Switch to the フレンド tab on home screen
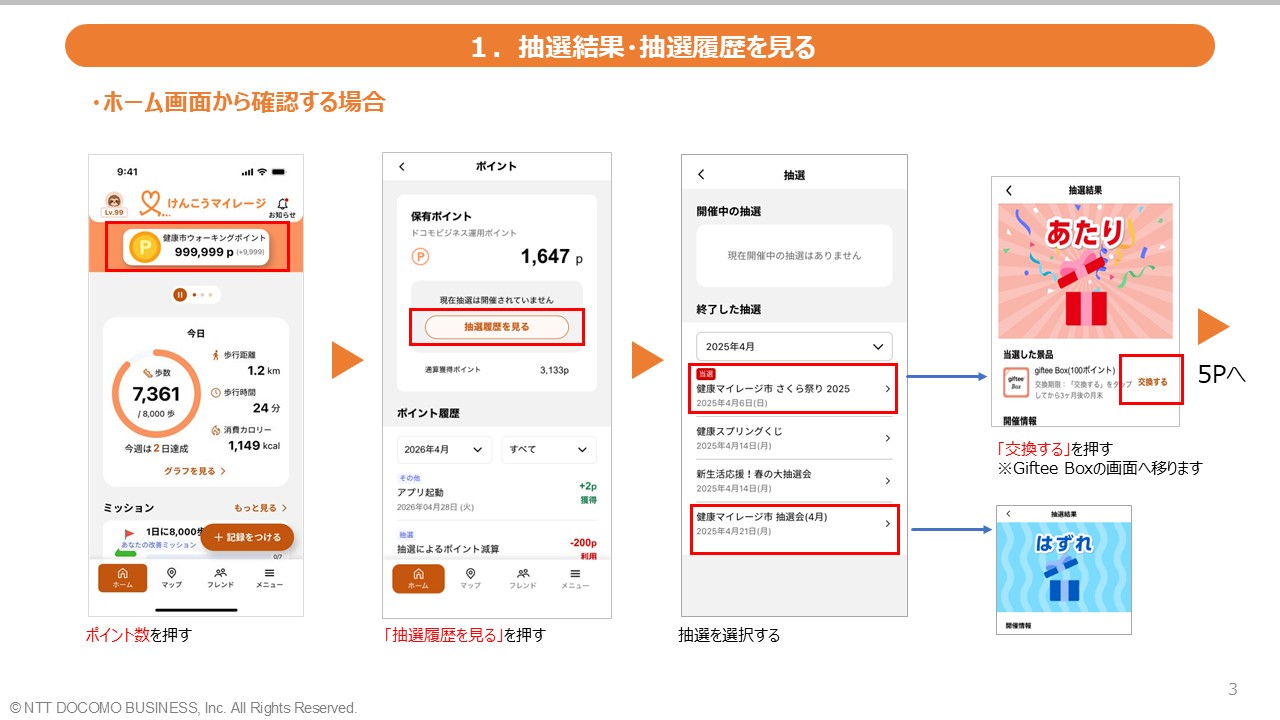The image size is (1280, 720). tap(220, 578)
